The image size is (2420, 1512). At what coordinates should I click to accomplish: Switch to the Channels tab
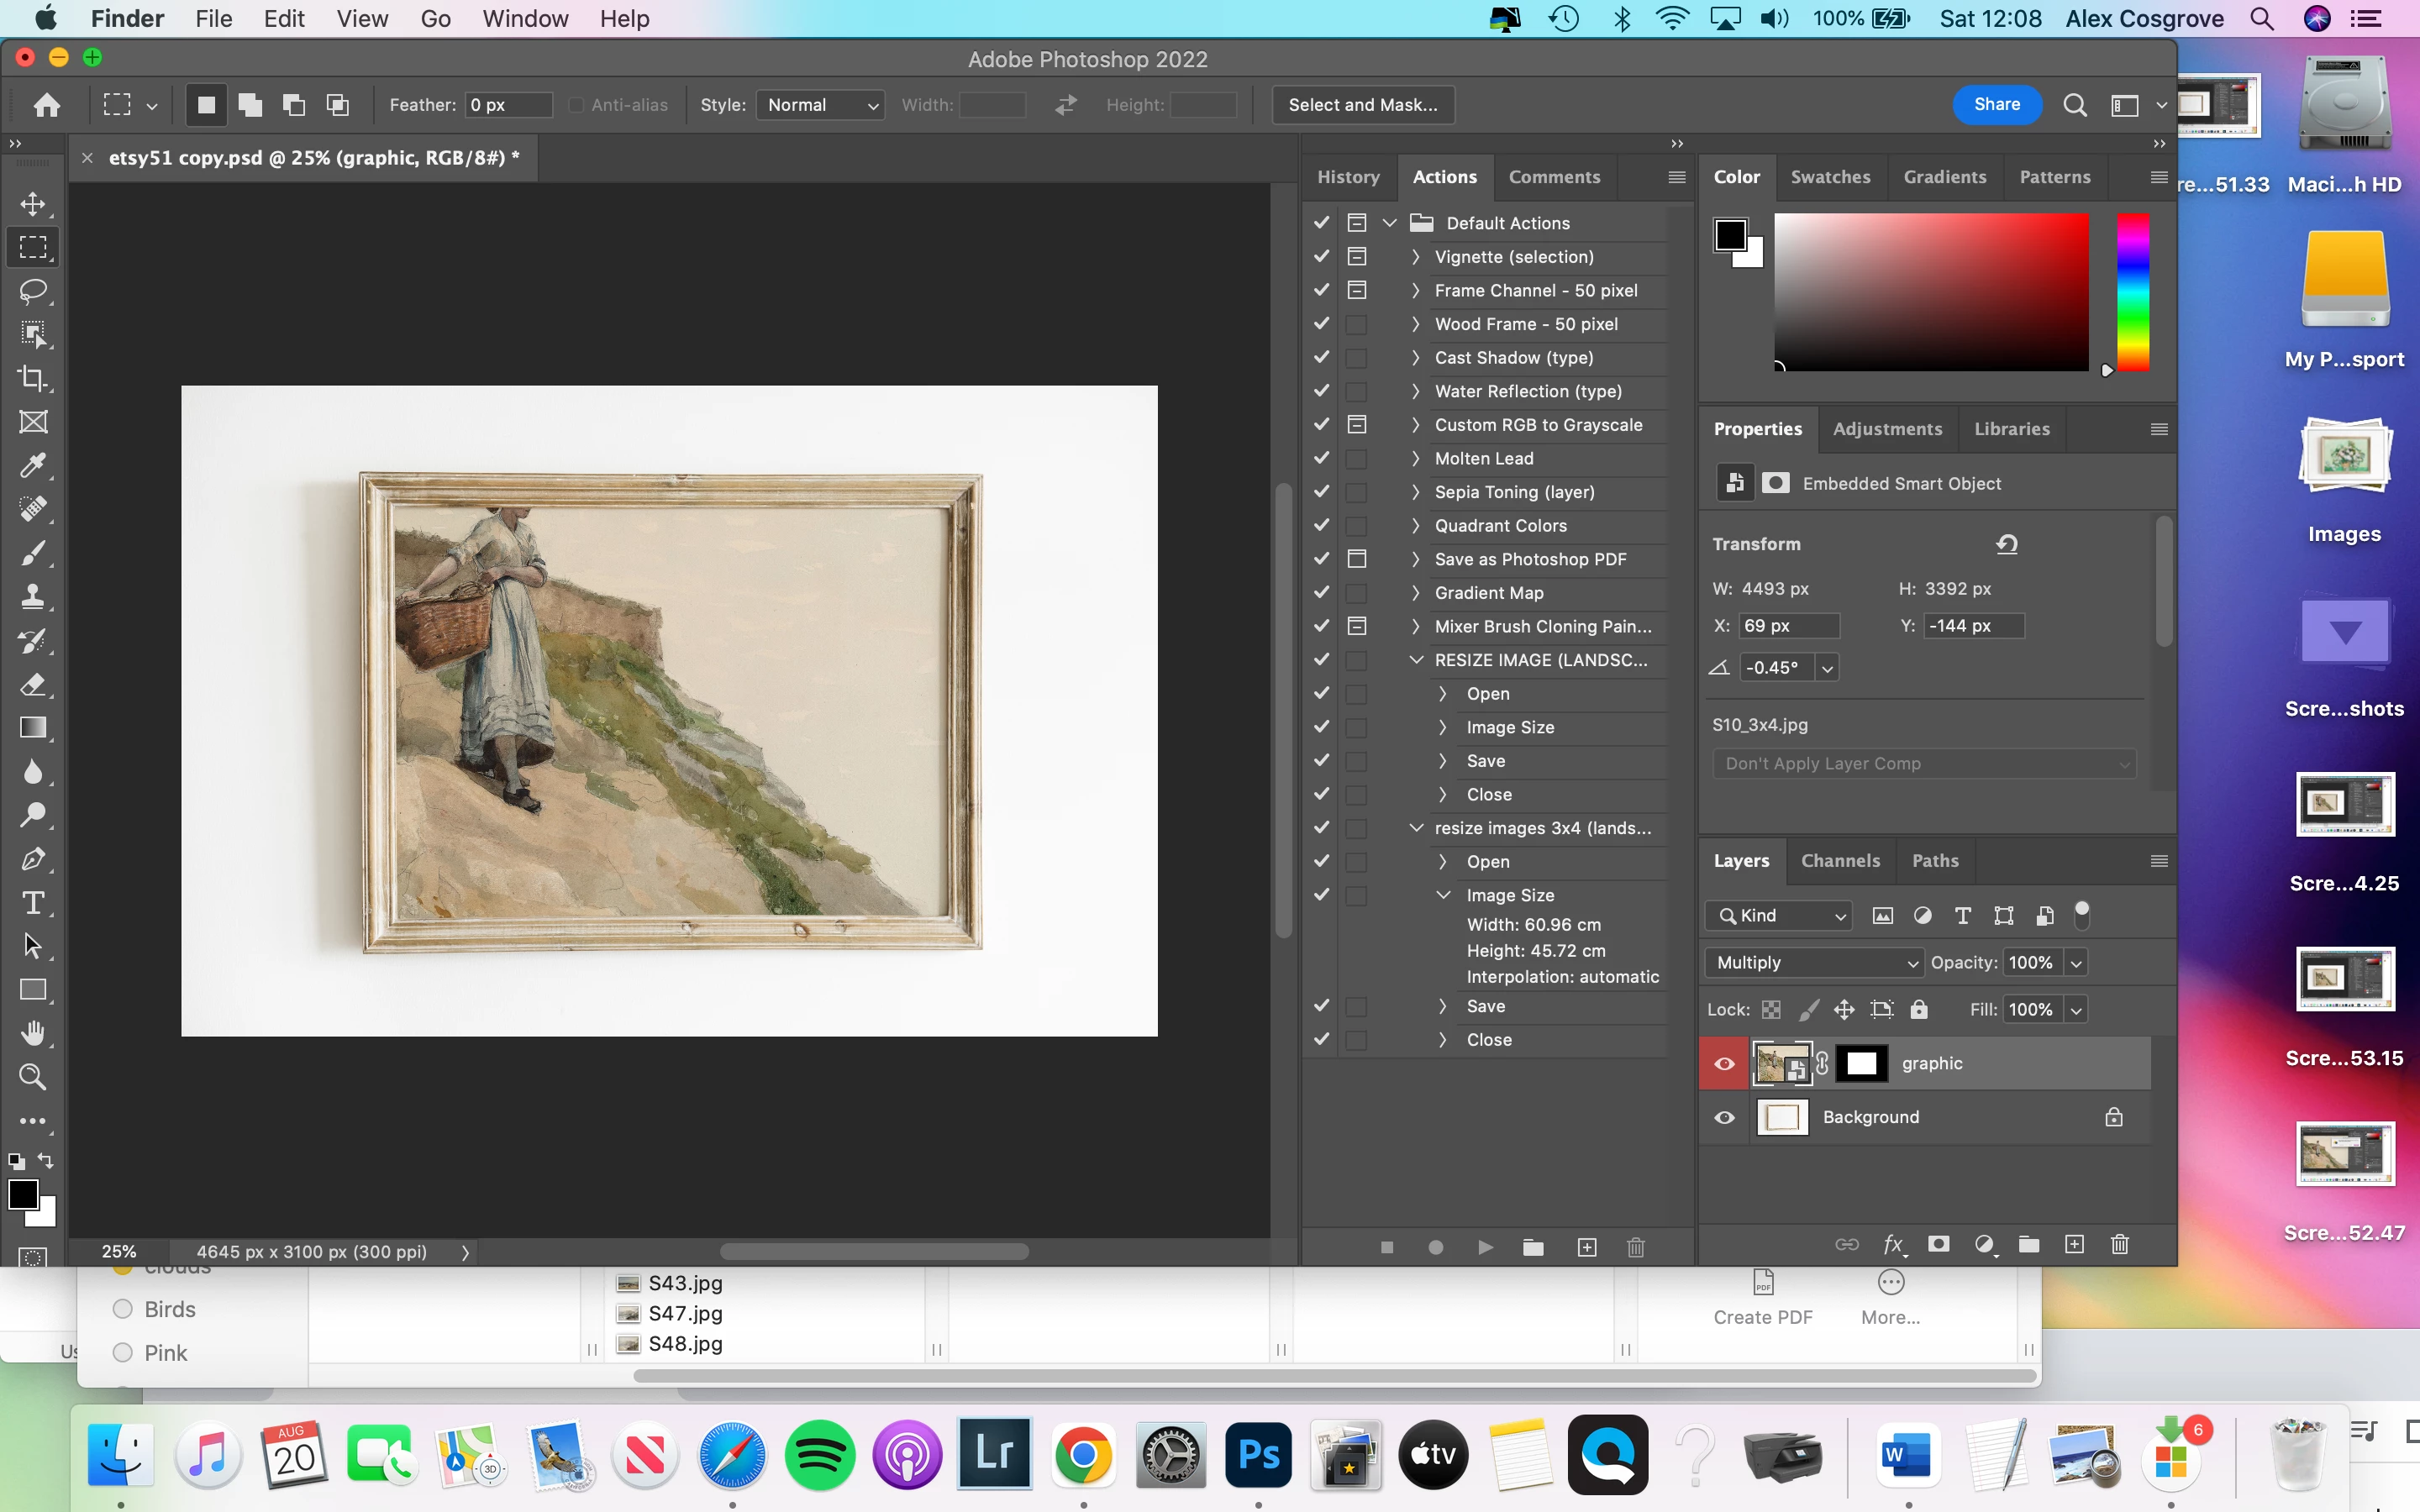1840,861
